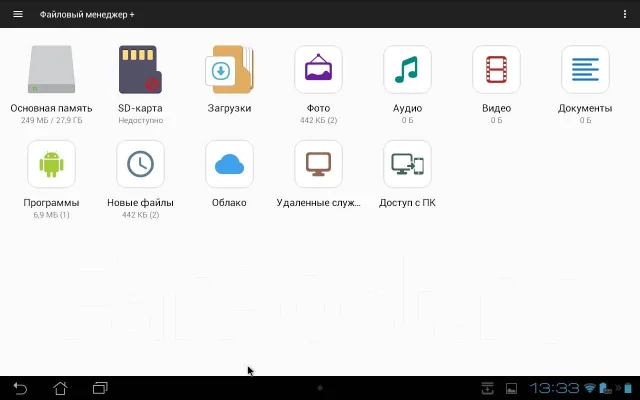Click the 6,9 МБ (1) size text
This screenshot has height=400, width=640.
pos(51,215)
